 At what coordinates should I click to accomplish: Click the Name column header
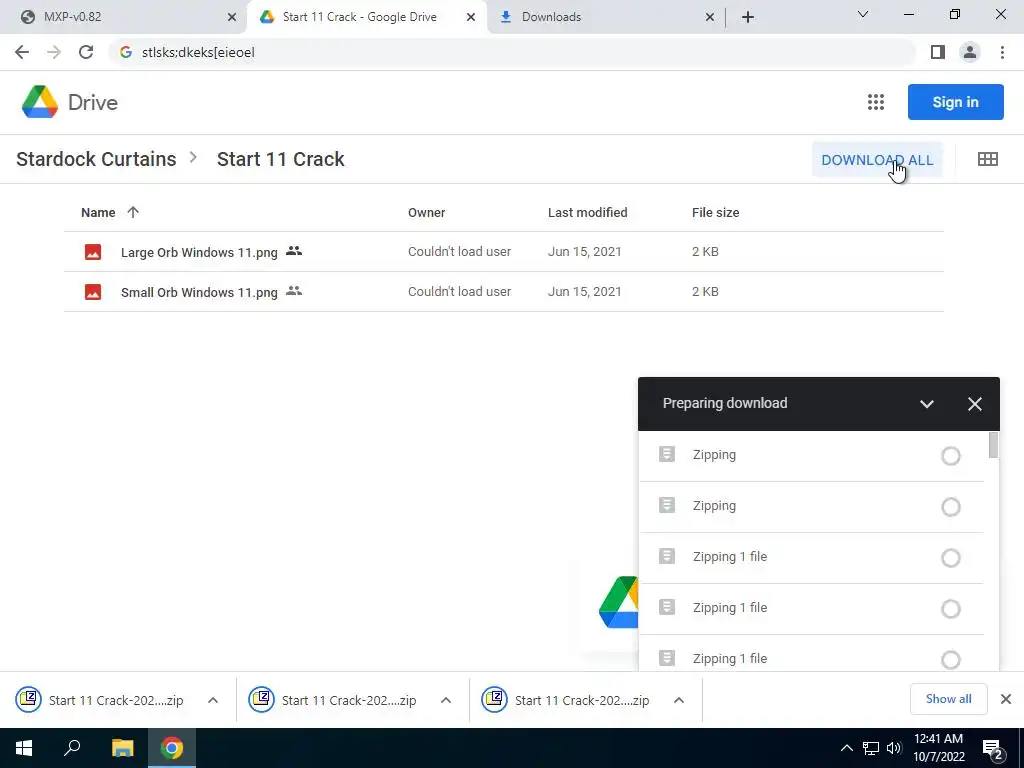pos(98,212)
